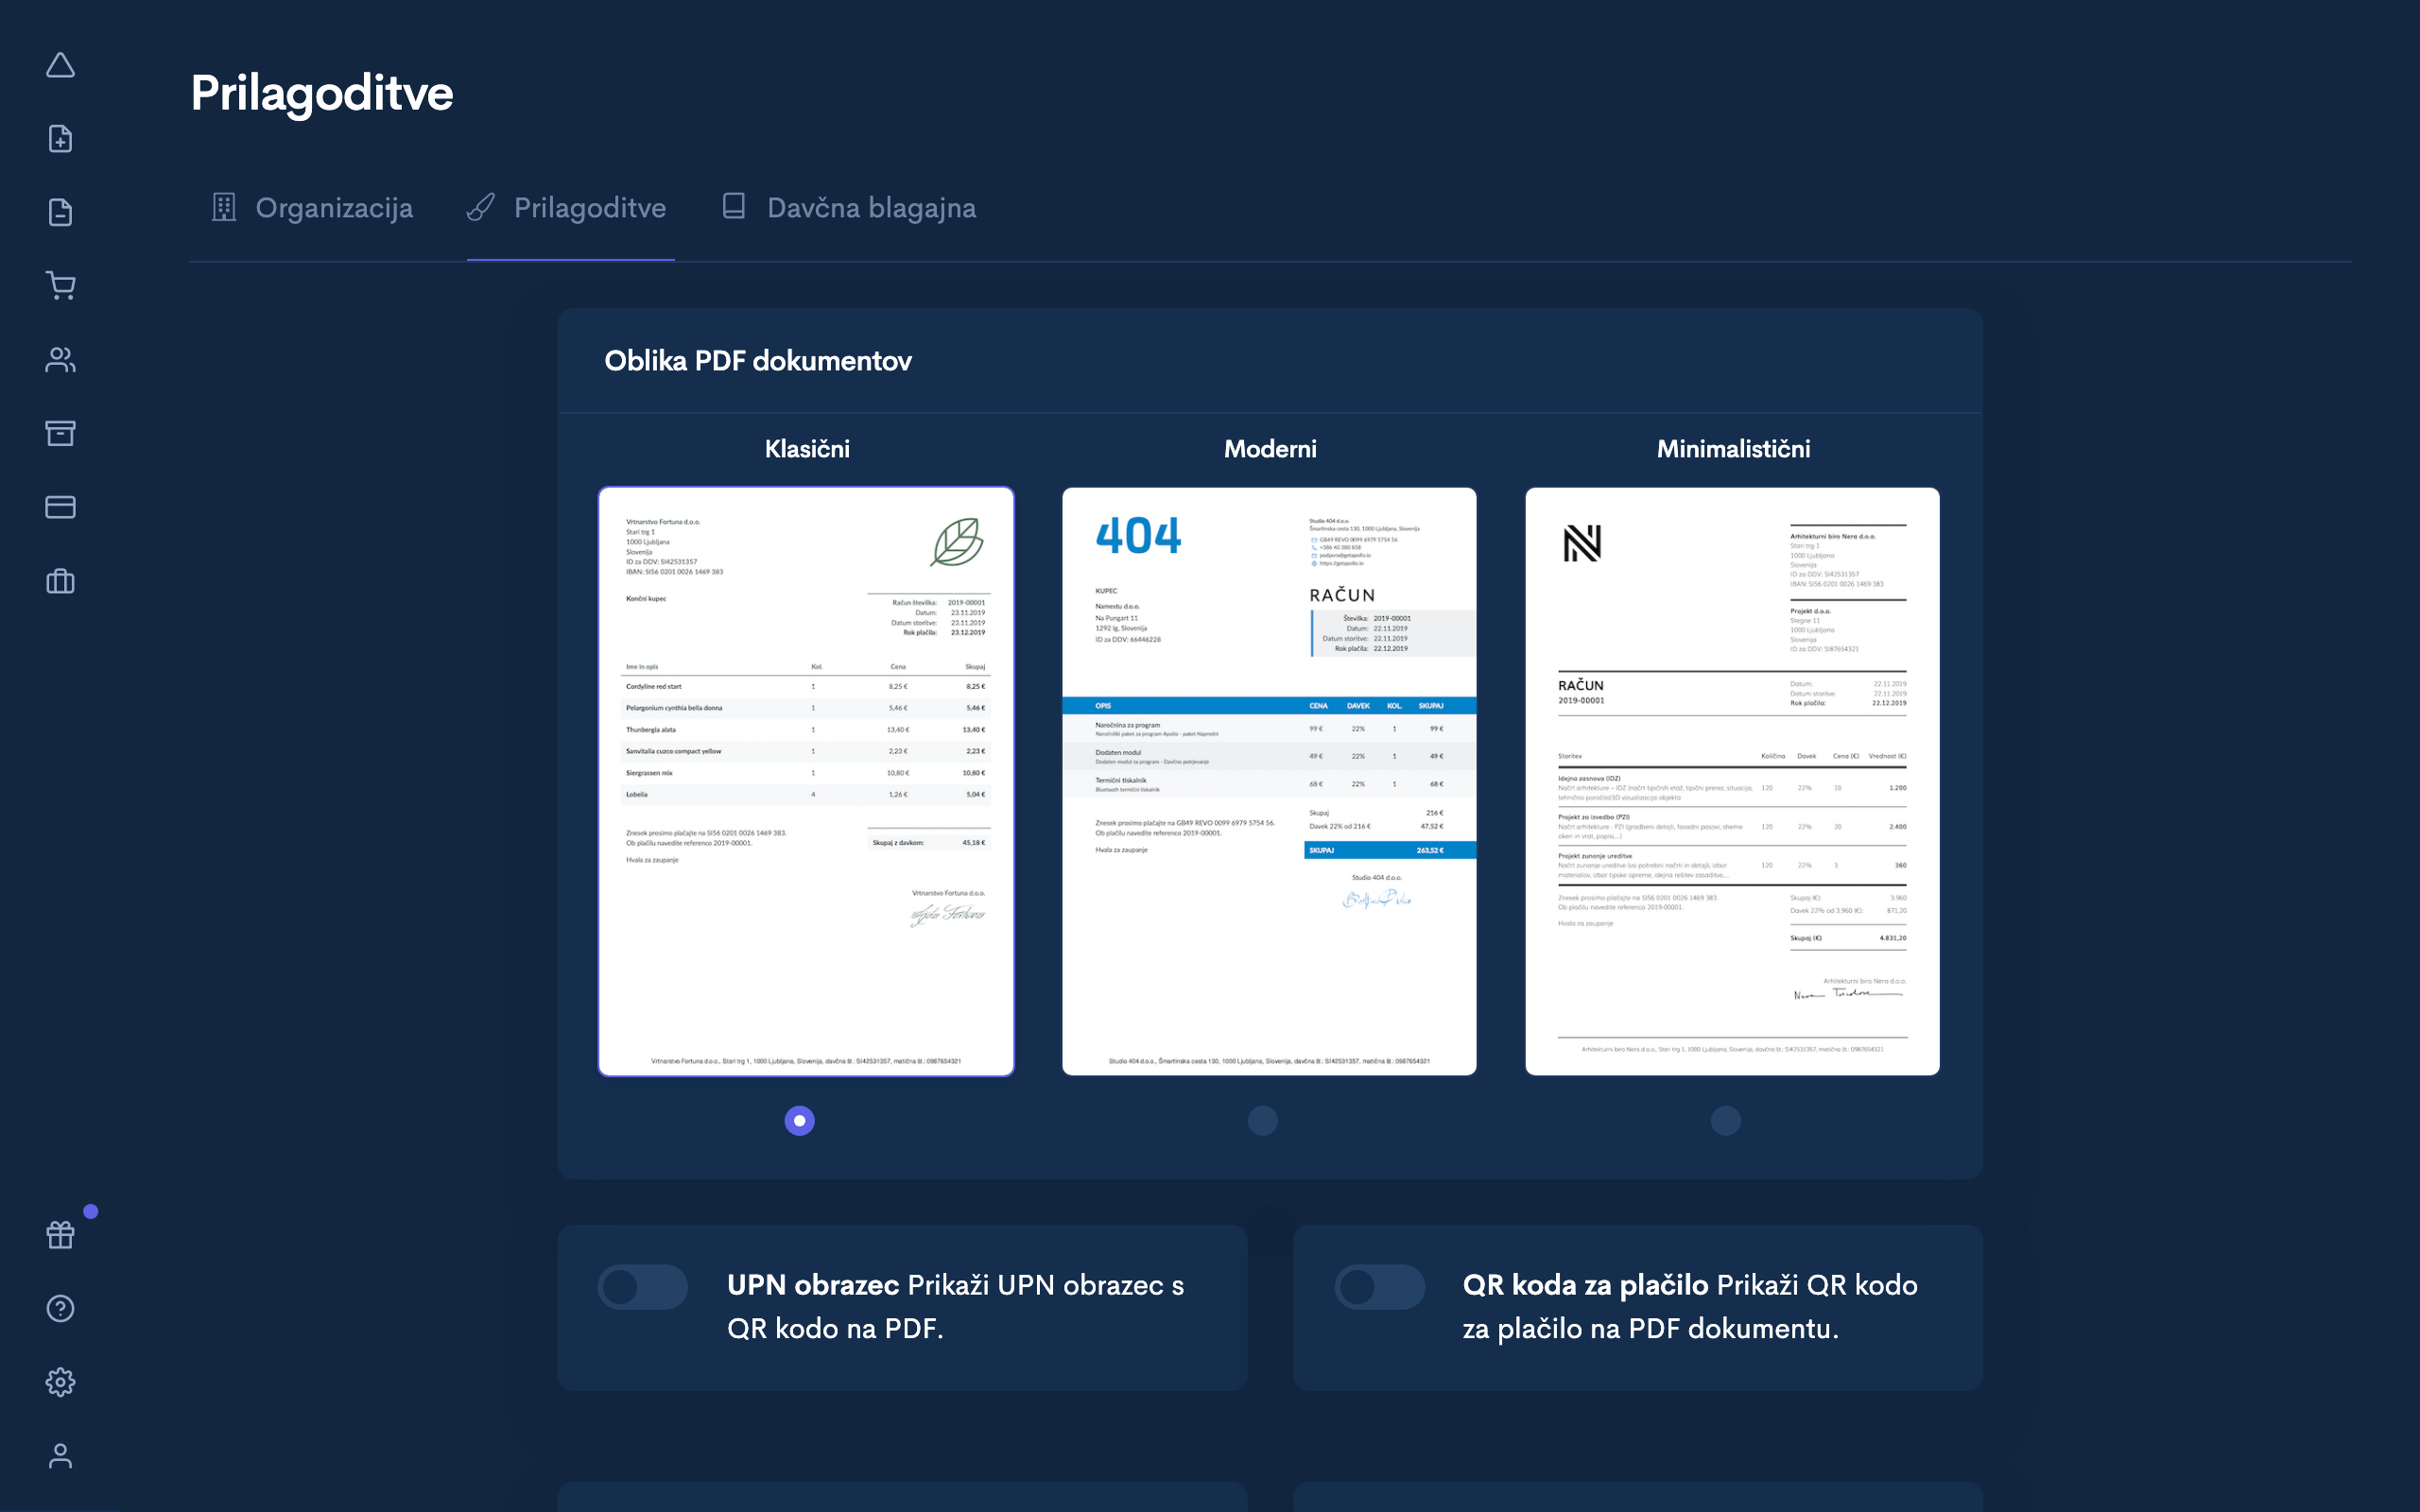Open the customers people icon

[x=60, y=360]
